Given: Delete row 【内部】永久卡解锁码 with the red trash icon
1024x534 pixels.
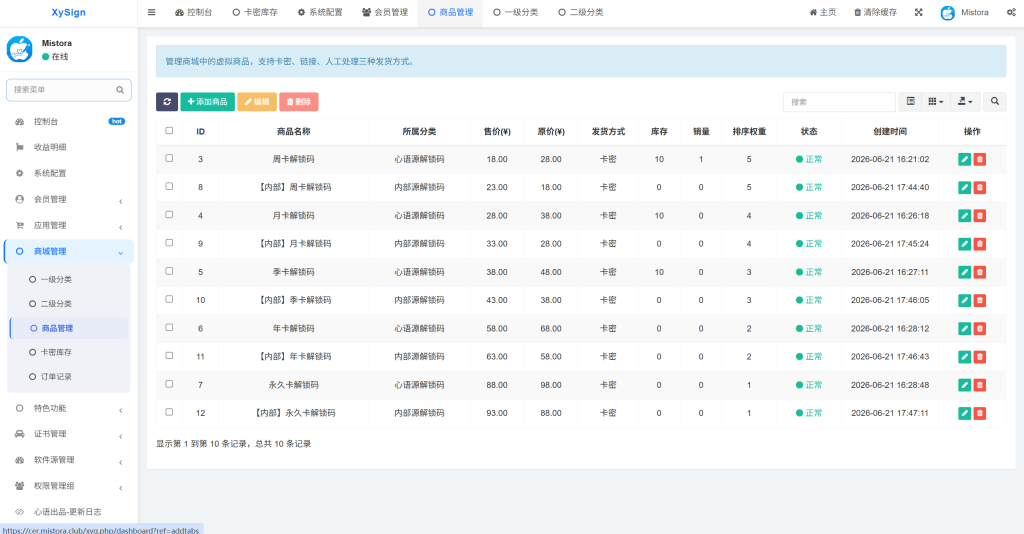Looking at the screenshot, I should (980, 413).
